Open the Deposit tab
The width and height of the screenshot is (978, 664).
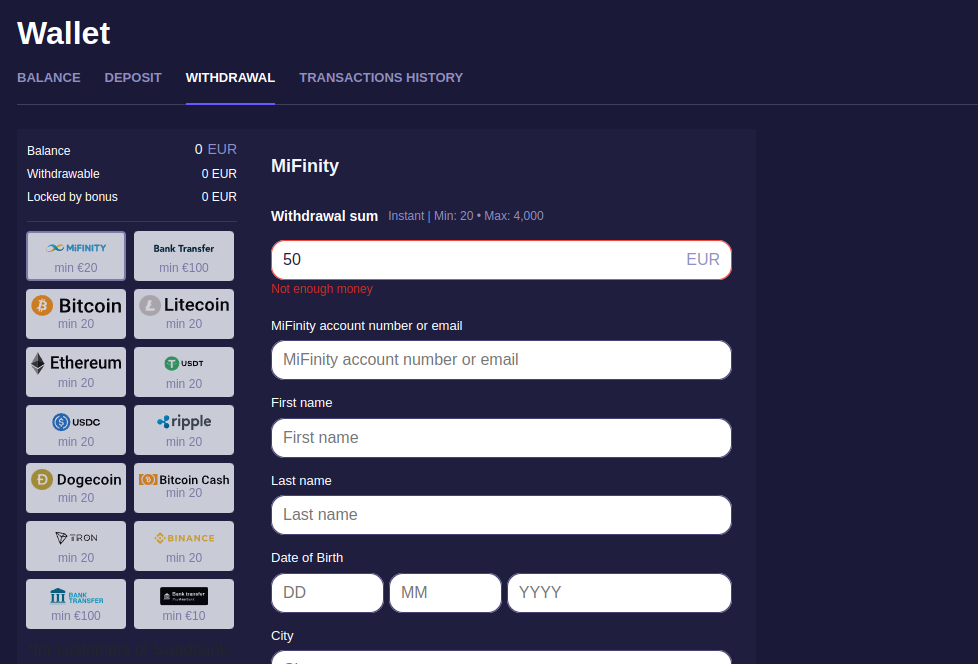click(133, 78)
